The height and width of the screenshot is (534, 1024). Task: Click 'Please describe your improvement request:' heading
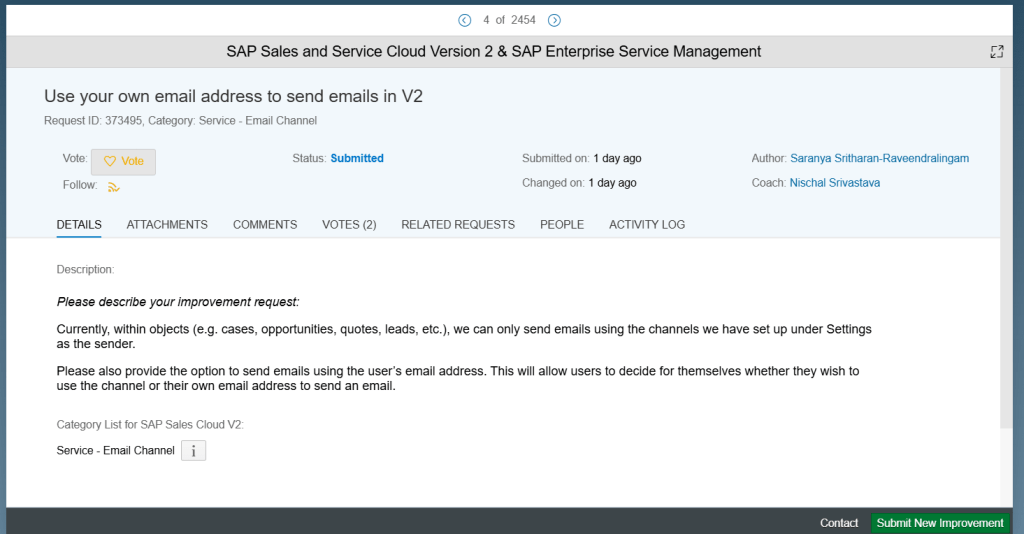(178, 302)
